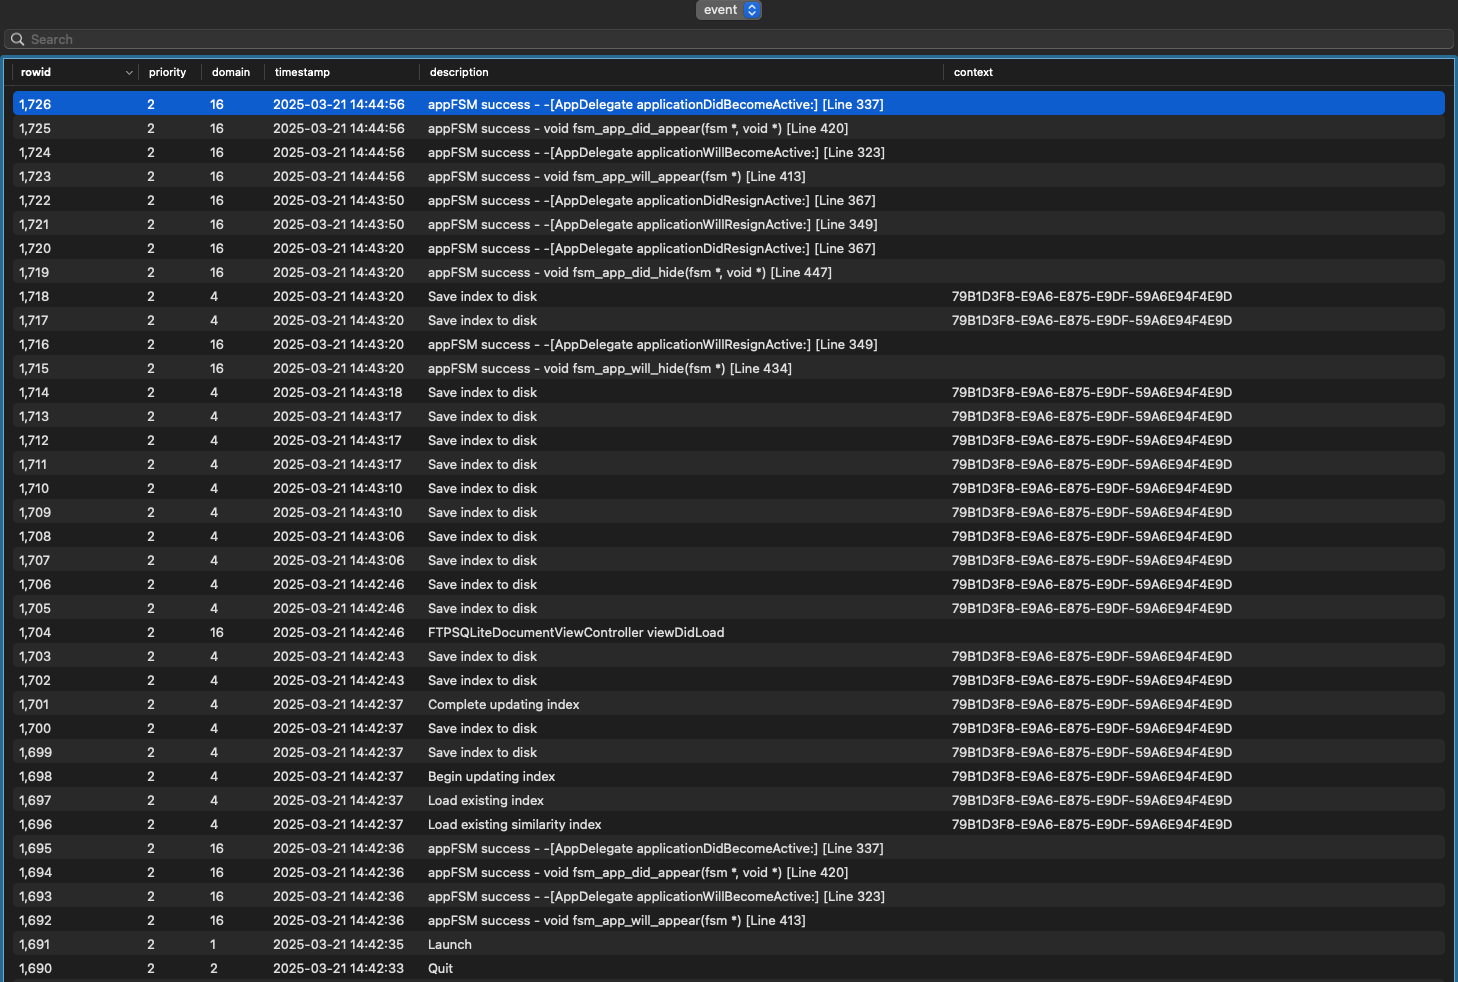Select the Complete updating index row

click(x=503, y=705)
